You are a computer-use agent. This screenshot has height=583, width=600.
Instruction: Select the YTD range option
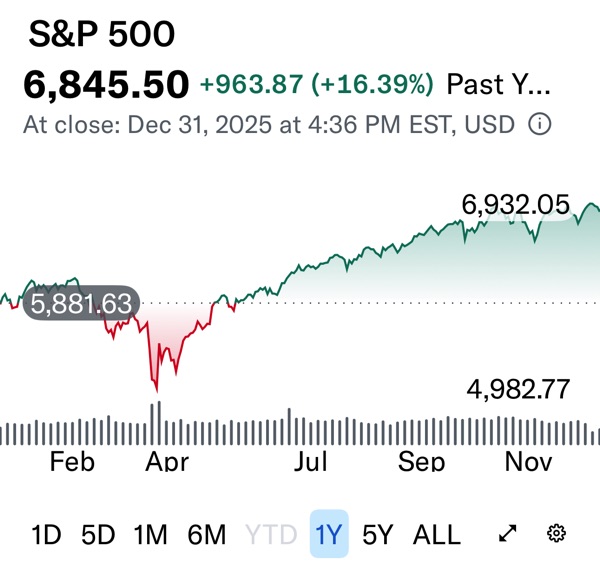point(271,535)
